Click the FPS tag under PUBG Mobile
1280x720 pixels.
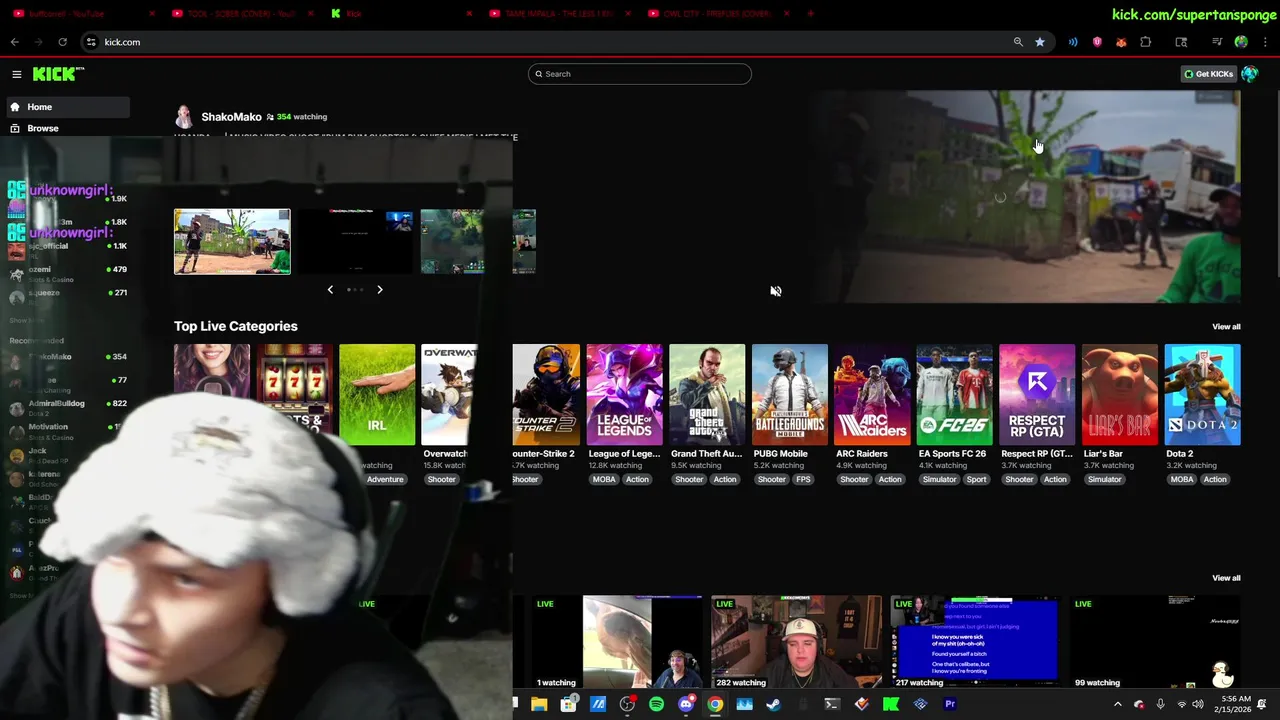tap(803, 479)
